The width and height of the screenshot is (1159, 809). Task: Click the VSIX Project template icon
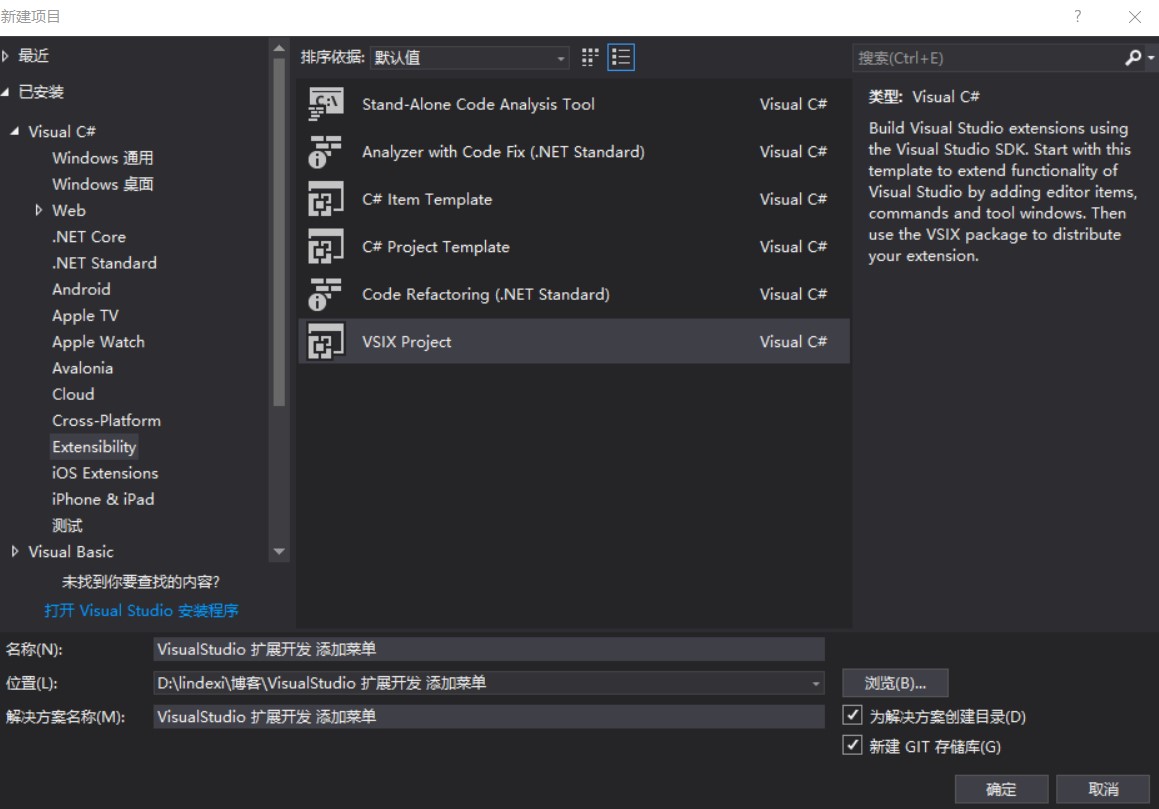[325, 342]
